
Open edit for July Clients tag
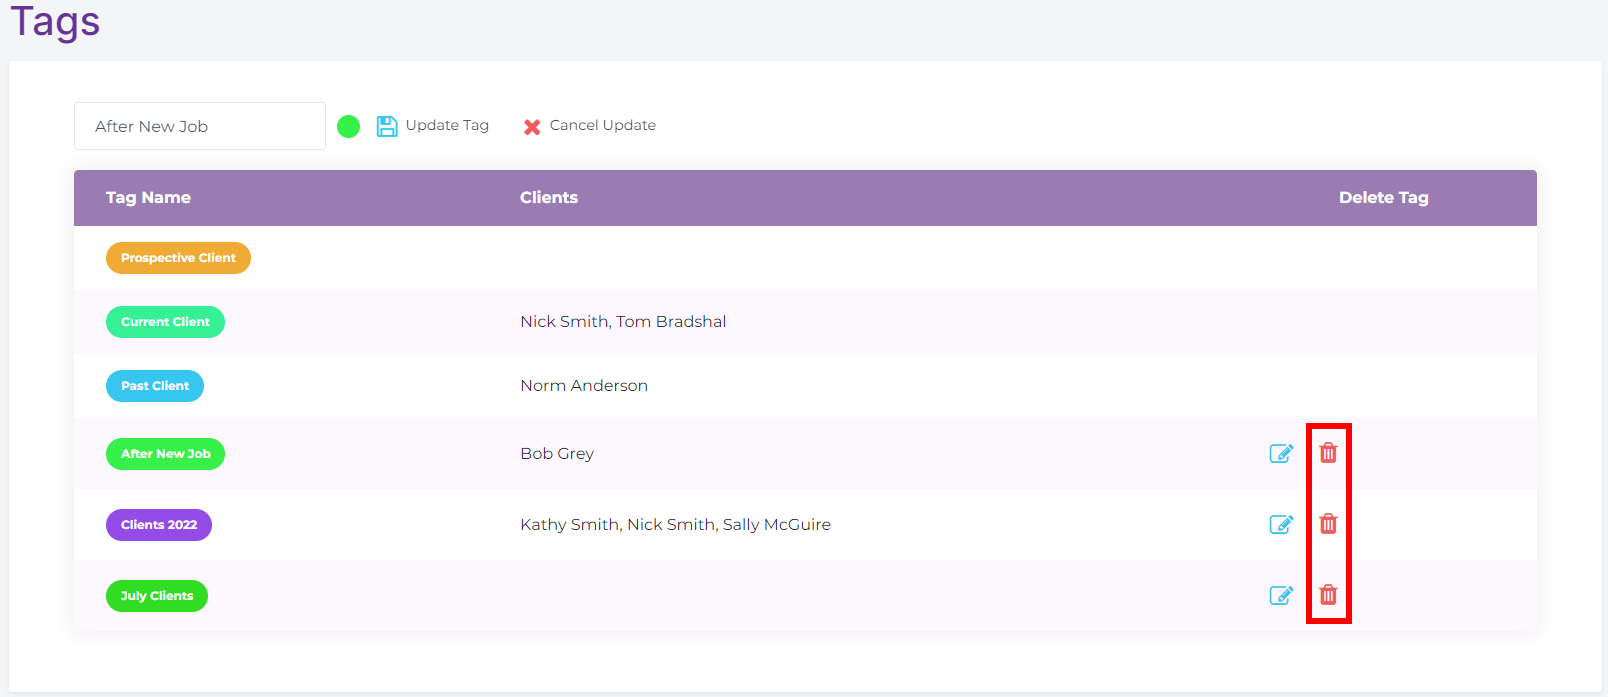click(1281, 596)
